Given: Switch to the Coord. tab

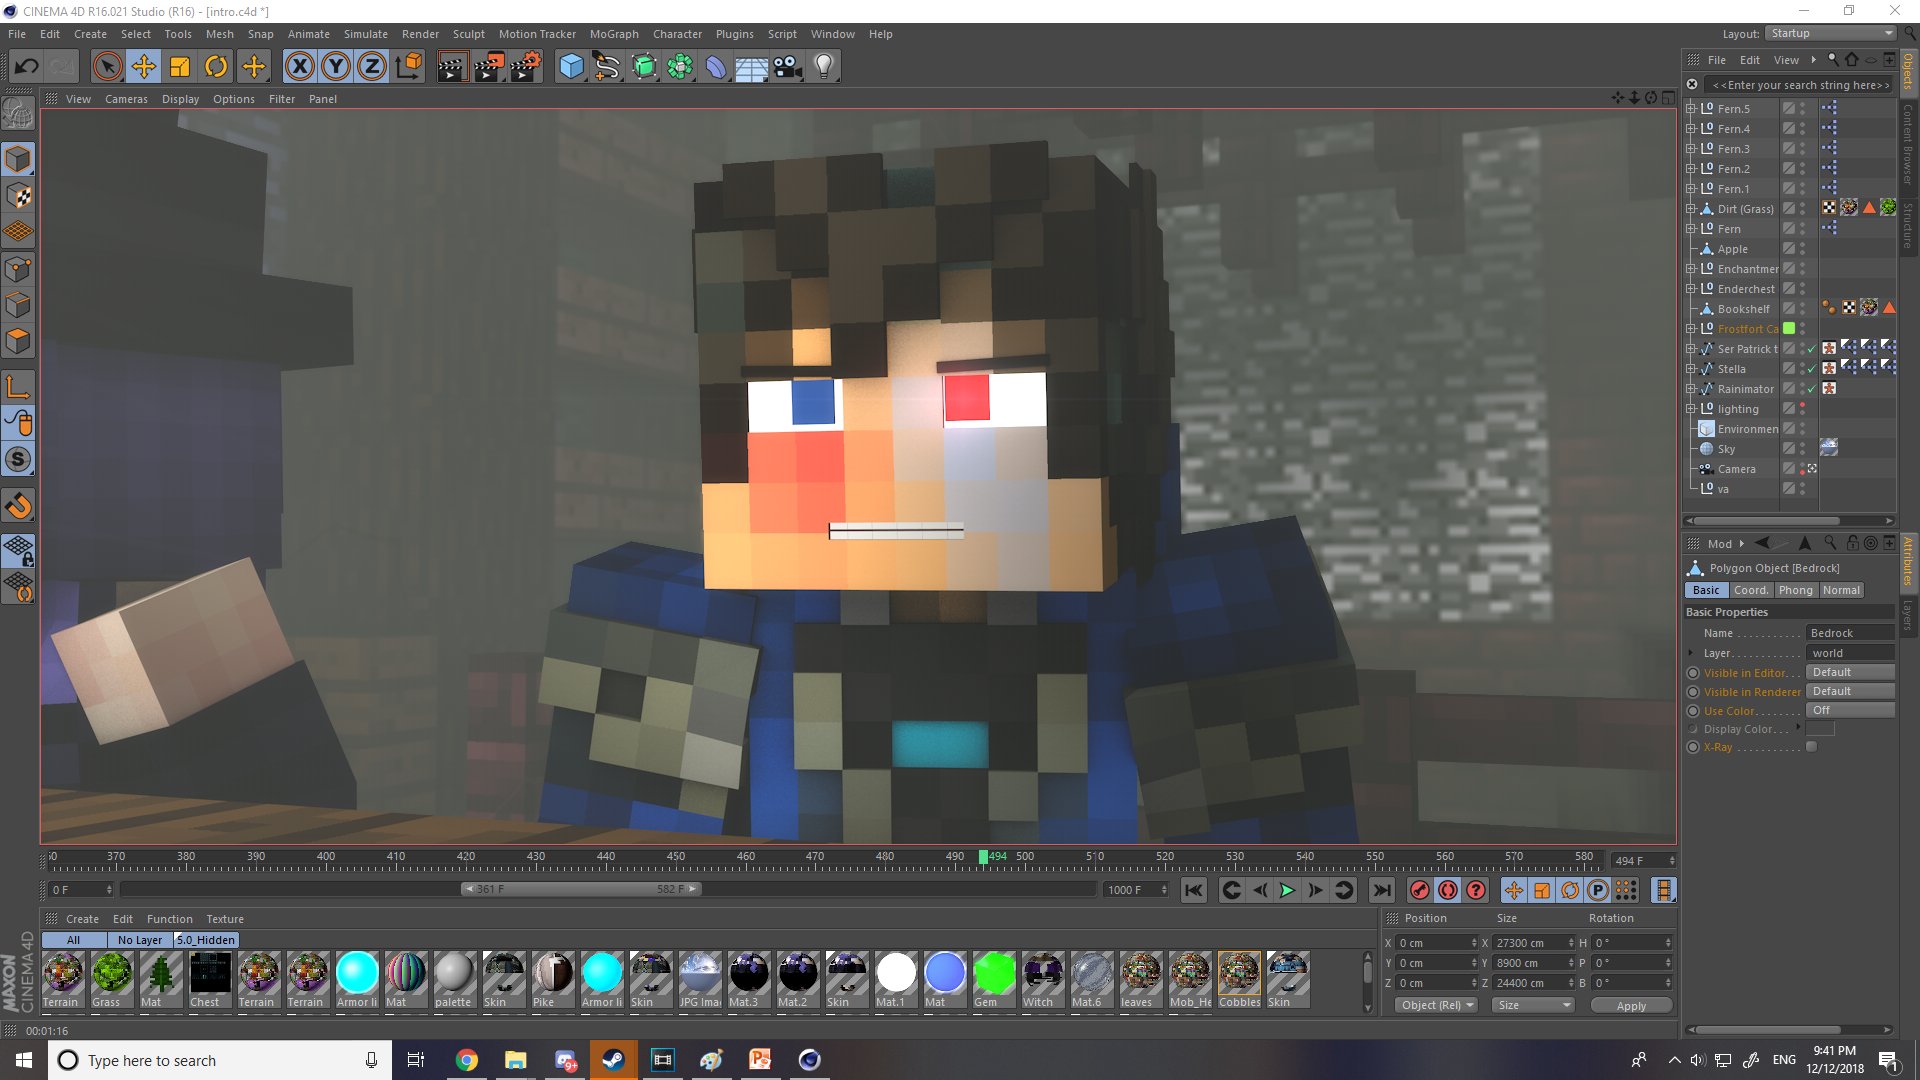Looking at the screenshot, I should click(x=1750, y=590).
